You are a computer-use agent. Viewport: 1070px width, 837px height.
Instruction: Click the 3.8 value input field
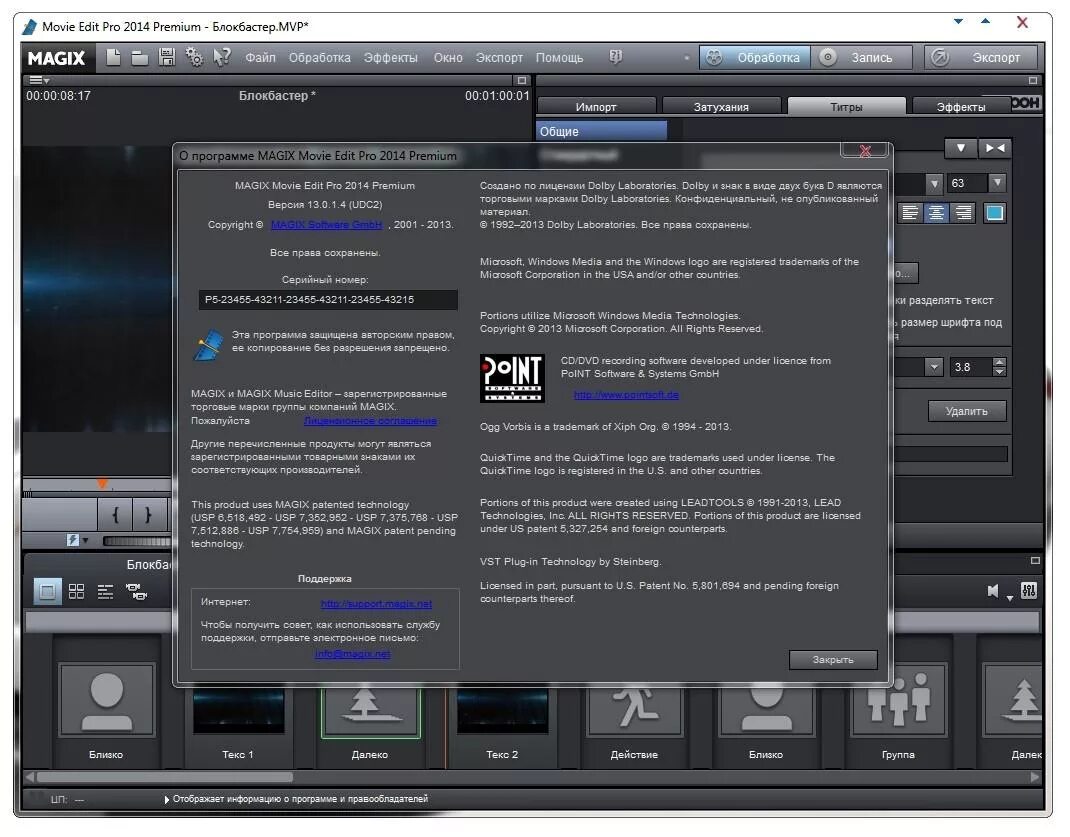[x=970, y=367]
